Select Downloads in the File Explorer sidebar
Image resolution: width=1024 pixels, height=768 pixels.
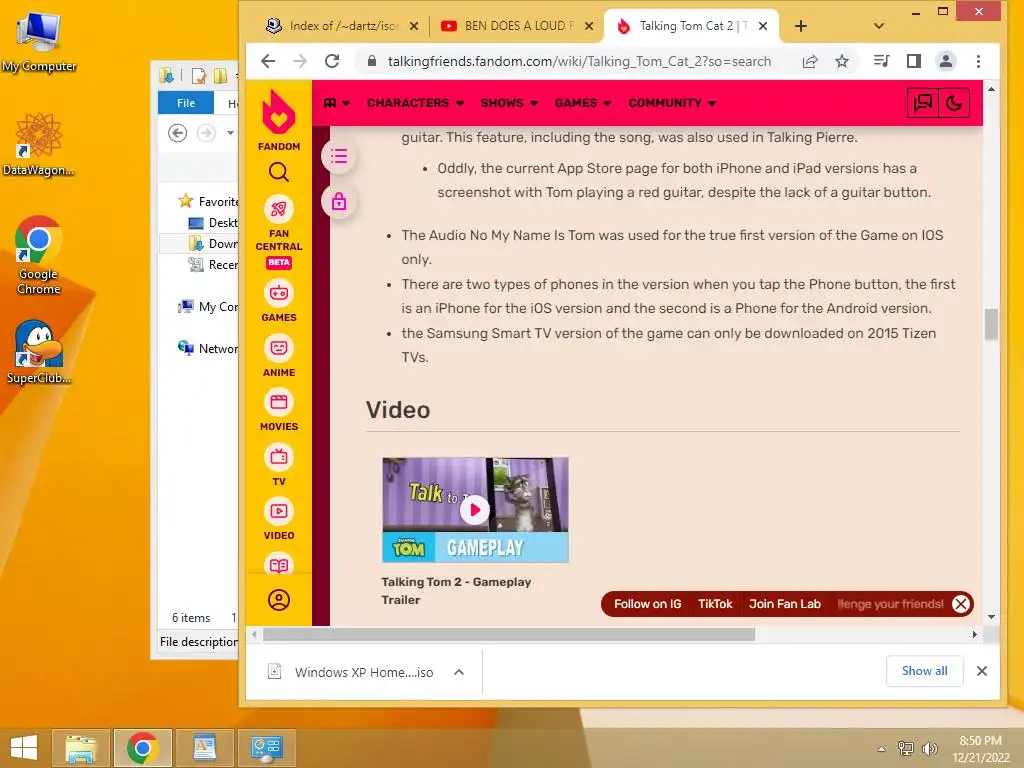[x=214, y=244]
